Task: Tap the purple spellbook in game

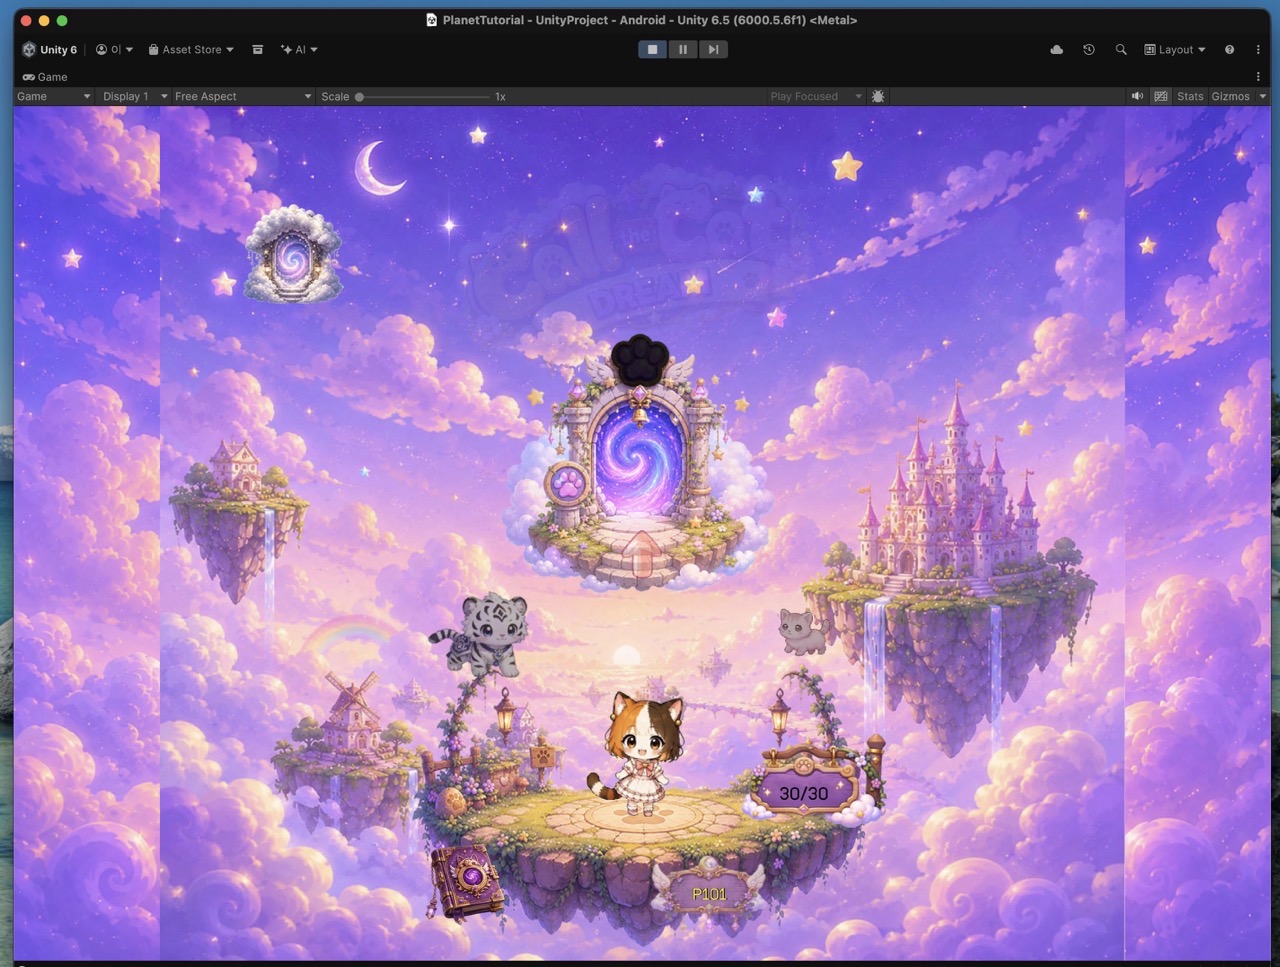Action: coord(466,881)
